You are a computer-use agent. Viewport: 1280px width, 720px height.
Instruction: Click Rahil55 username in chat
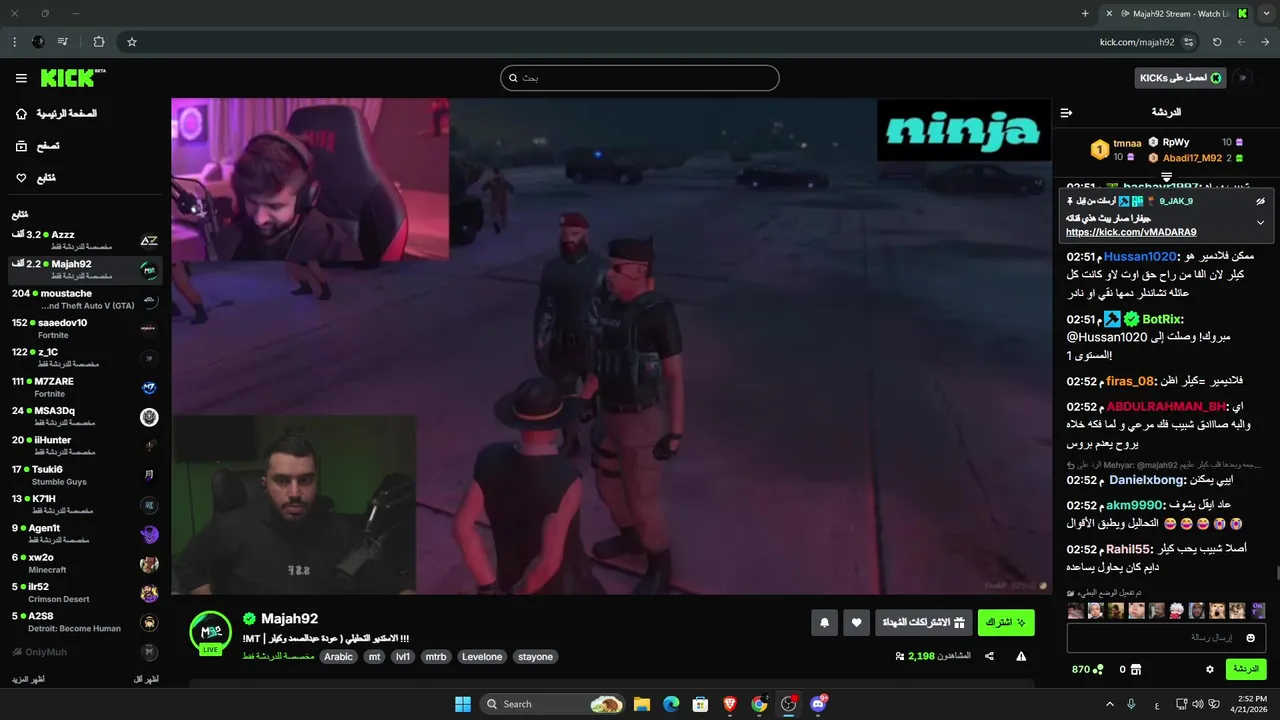click(x=1128, y=549)
